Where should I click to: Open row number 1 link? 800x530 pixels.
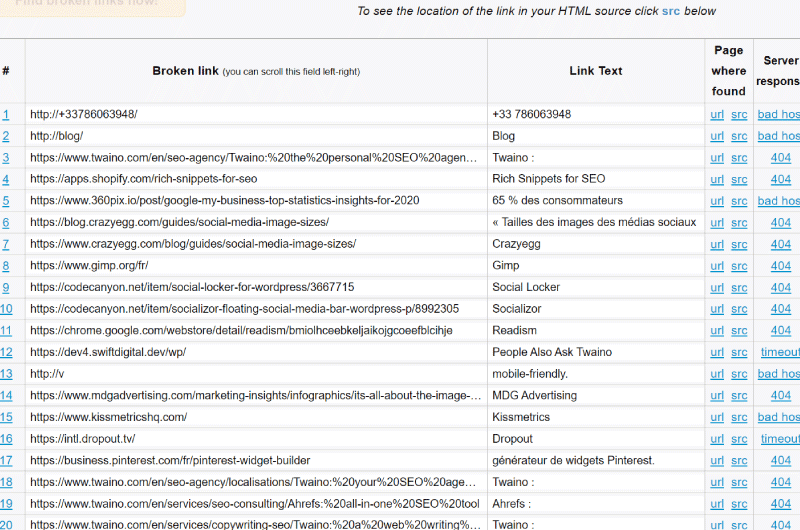(x=6, y=114)
